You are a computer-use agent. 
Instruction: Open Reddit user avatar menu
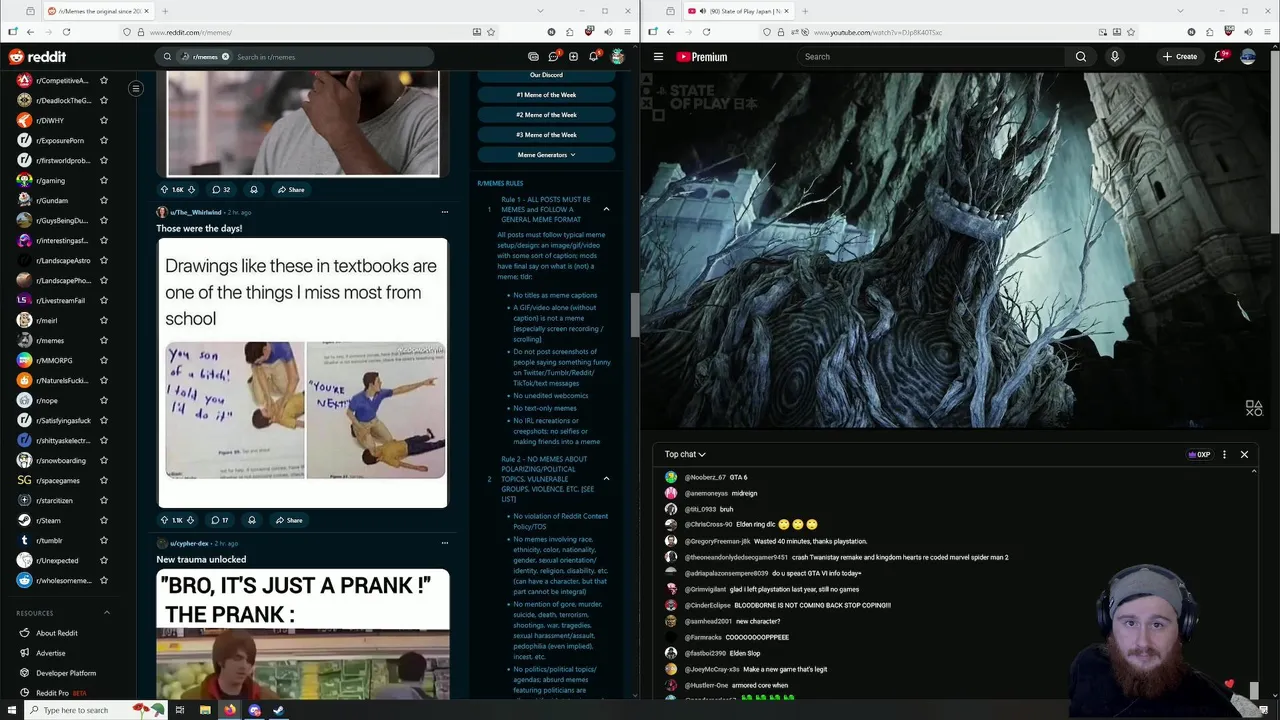click(x=617, y=57)
